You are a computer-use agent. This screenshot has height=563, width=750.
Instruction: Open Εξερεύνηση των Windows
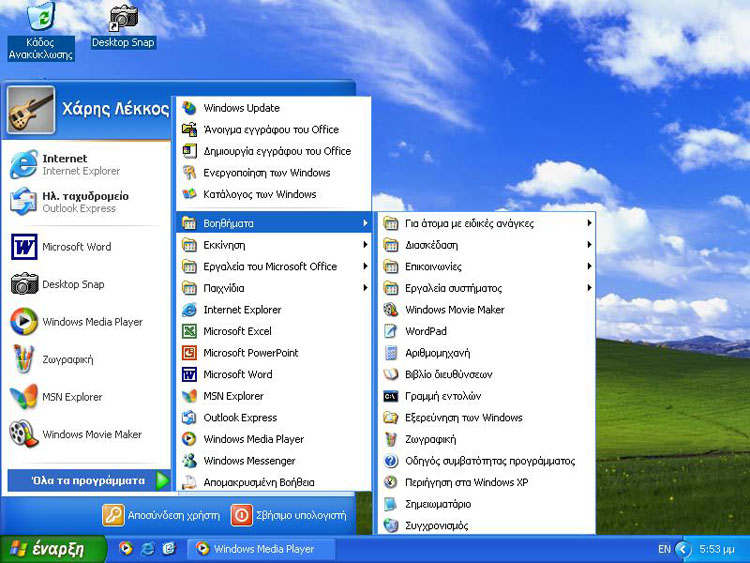[487, 418]
